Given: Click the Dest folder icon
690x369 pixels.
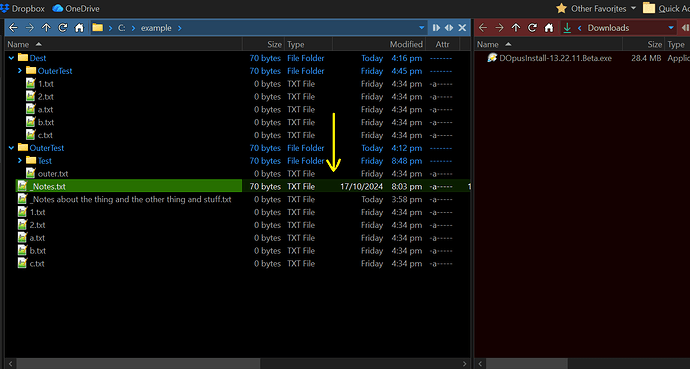Looking at the screenshot, I should pos(23,58).
